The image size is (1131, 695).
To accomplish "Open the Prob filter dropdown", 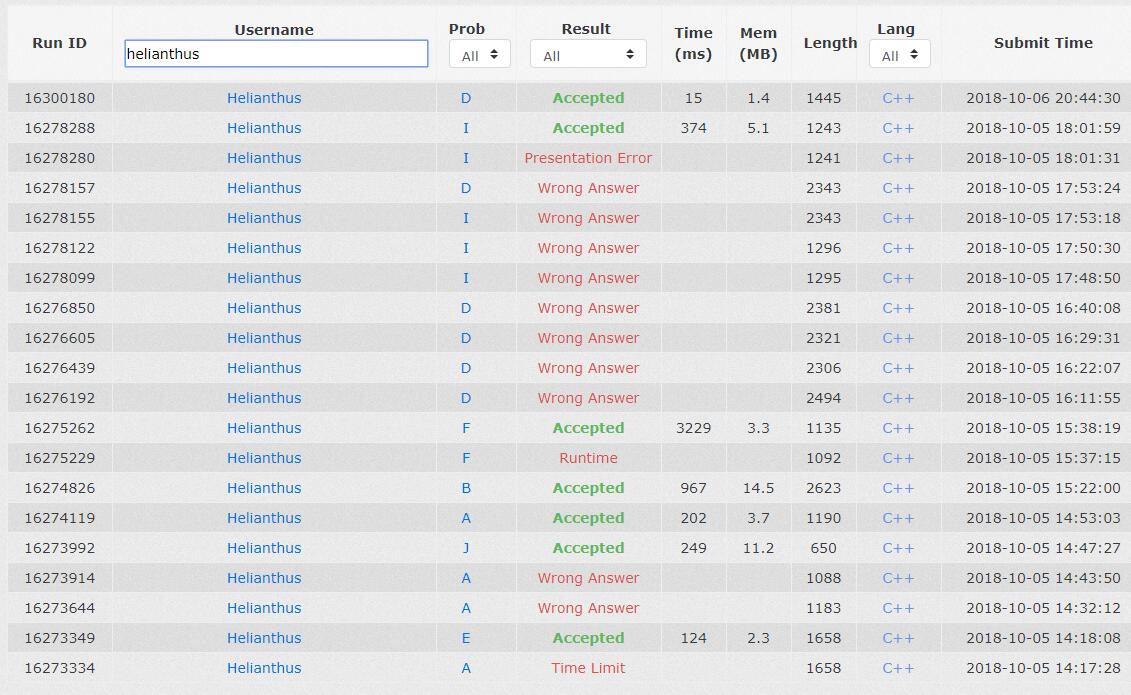I will [x=479, y=55].
